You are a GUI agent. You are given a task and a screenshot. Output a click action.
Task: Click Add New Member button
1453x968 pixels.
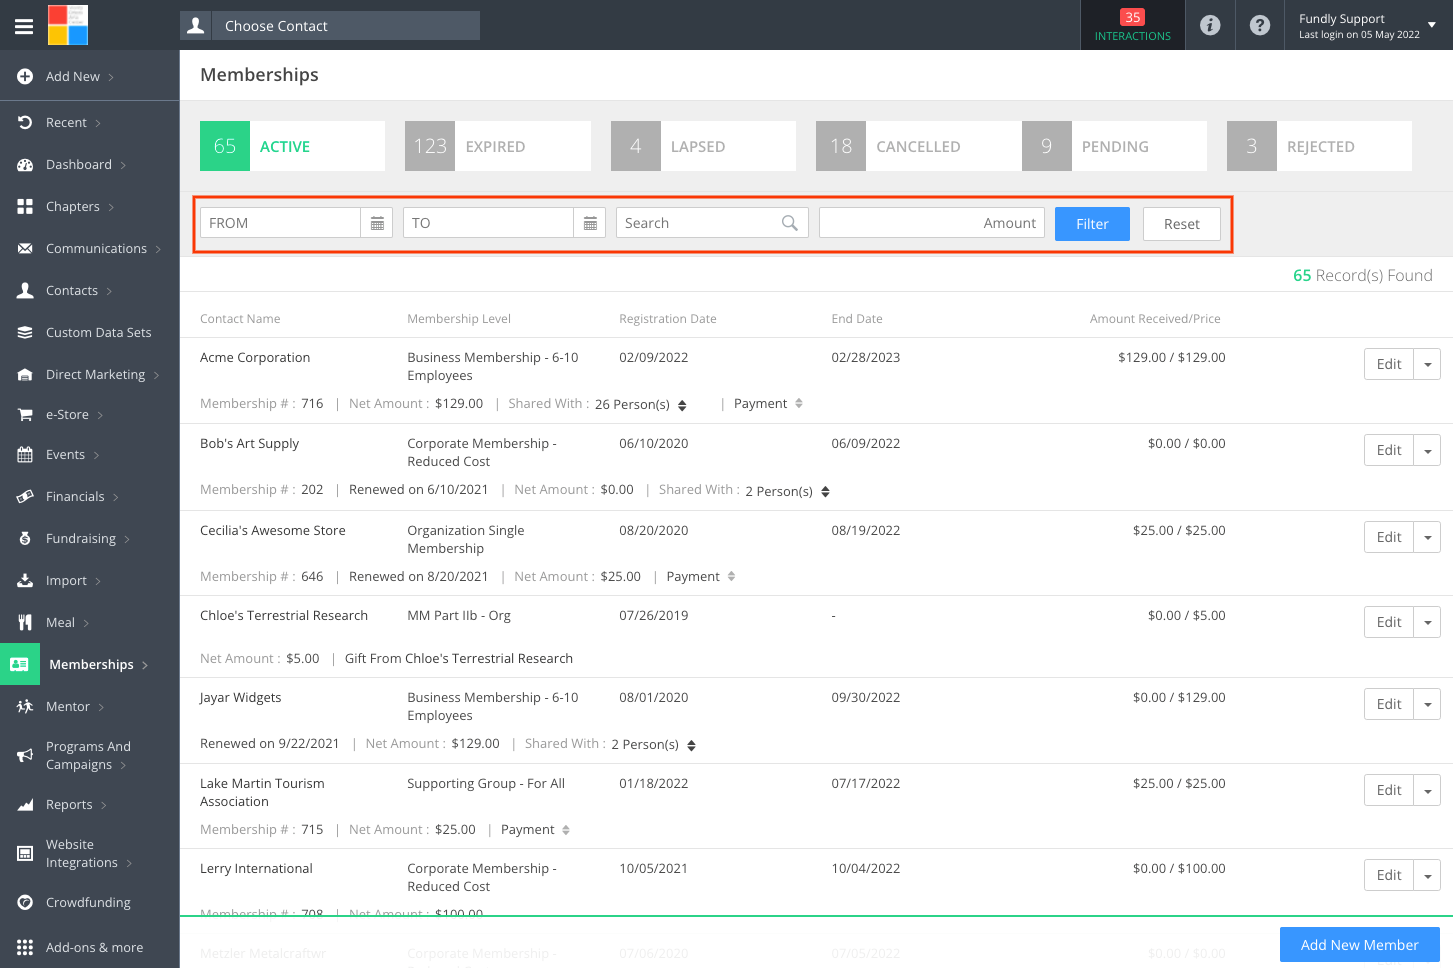pos(1359,945)
